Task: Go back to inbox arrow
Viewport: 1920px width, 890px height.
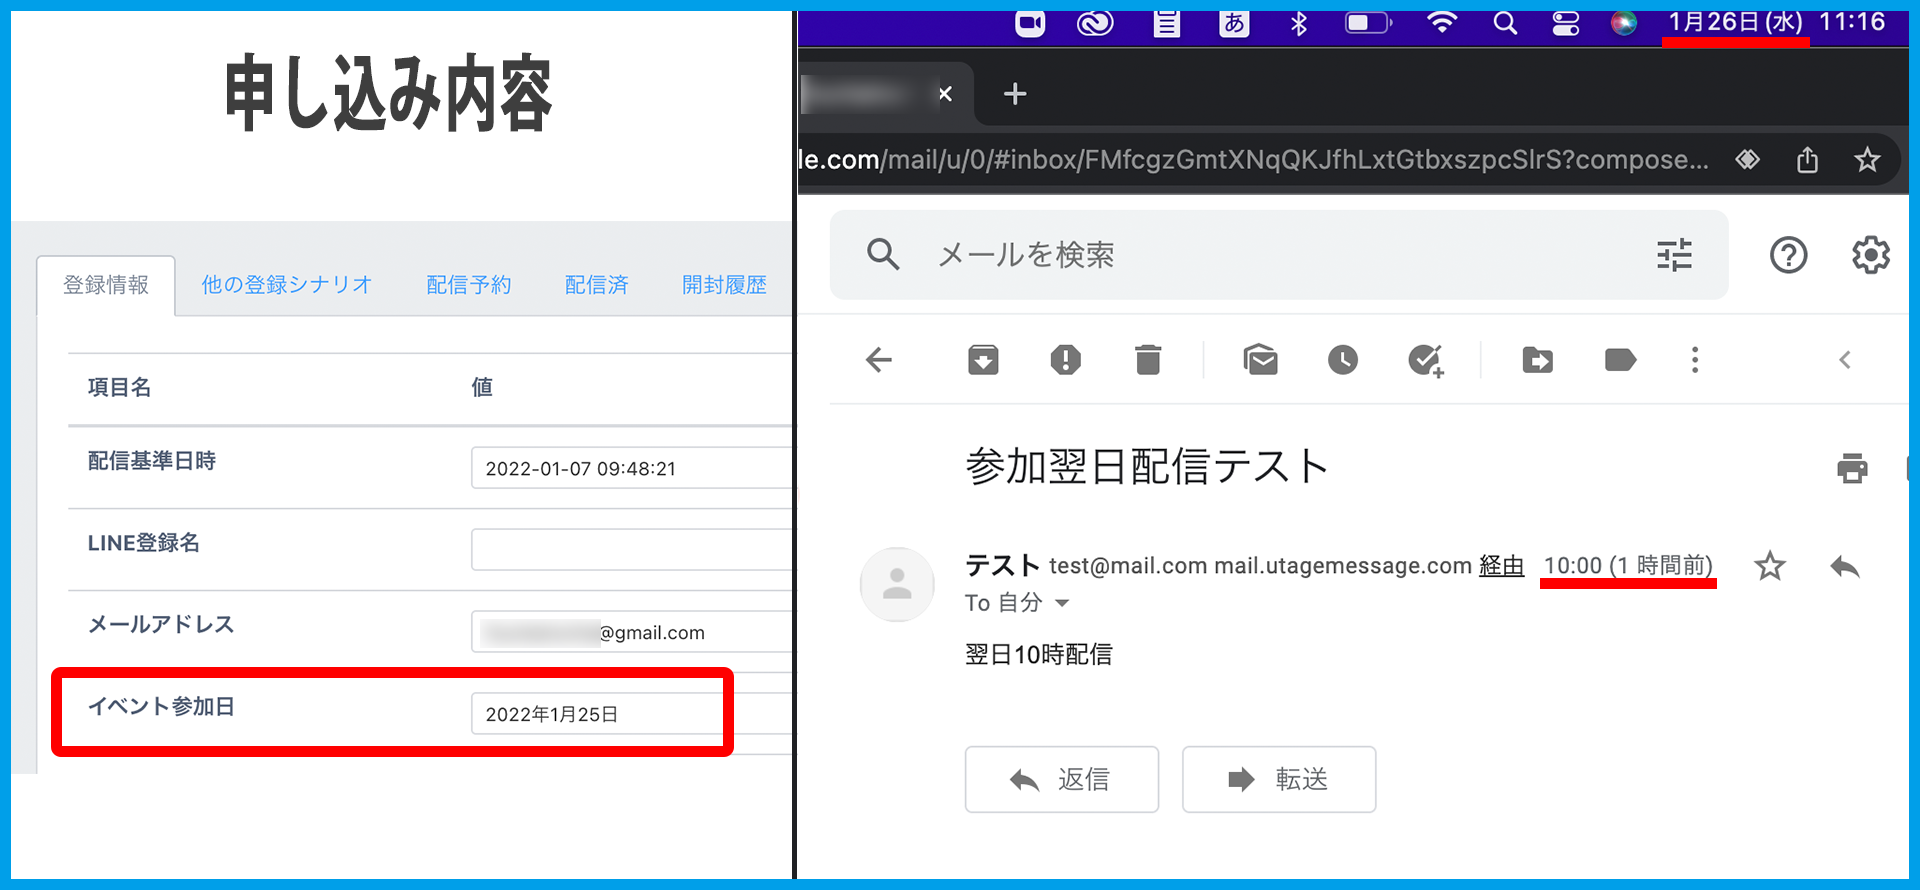Action: click(x=879, y=360)
